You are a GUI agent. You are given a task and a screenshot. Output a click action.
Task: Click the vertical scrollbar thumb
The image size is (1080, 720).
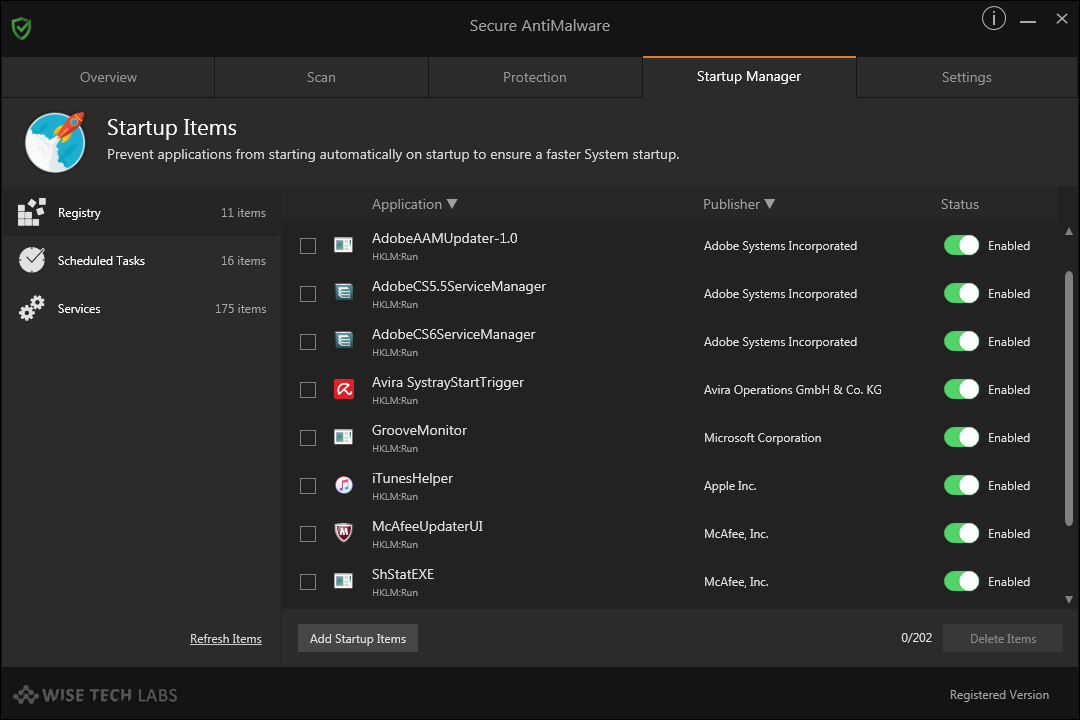click(1068, 398)
